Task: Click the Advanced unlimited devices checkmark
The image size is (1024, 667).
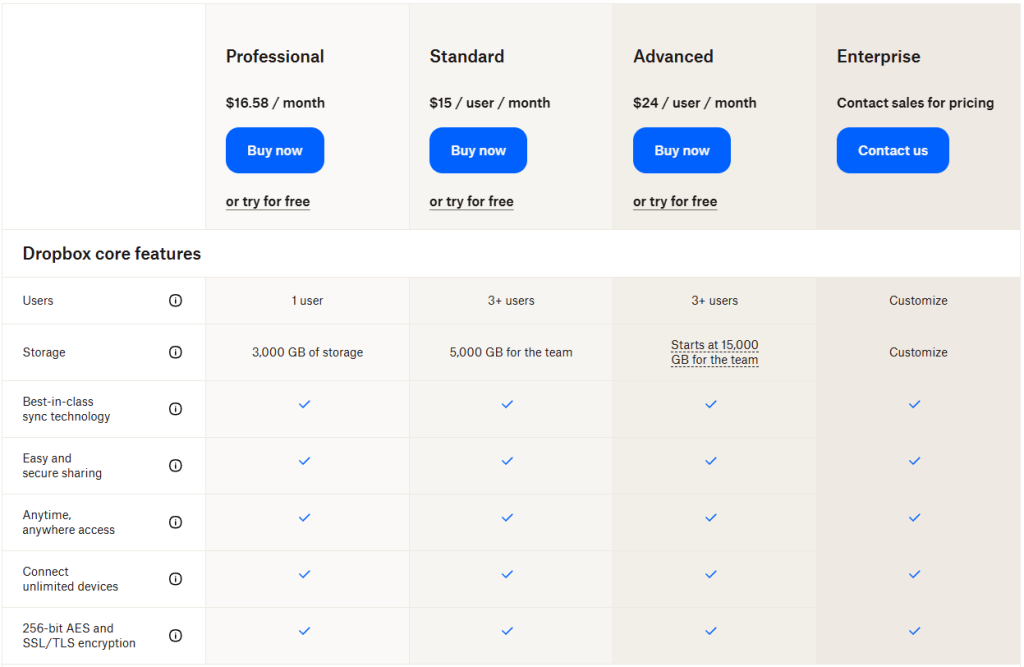Action: coord(711,574)
